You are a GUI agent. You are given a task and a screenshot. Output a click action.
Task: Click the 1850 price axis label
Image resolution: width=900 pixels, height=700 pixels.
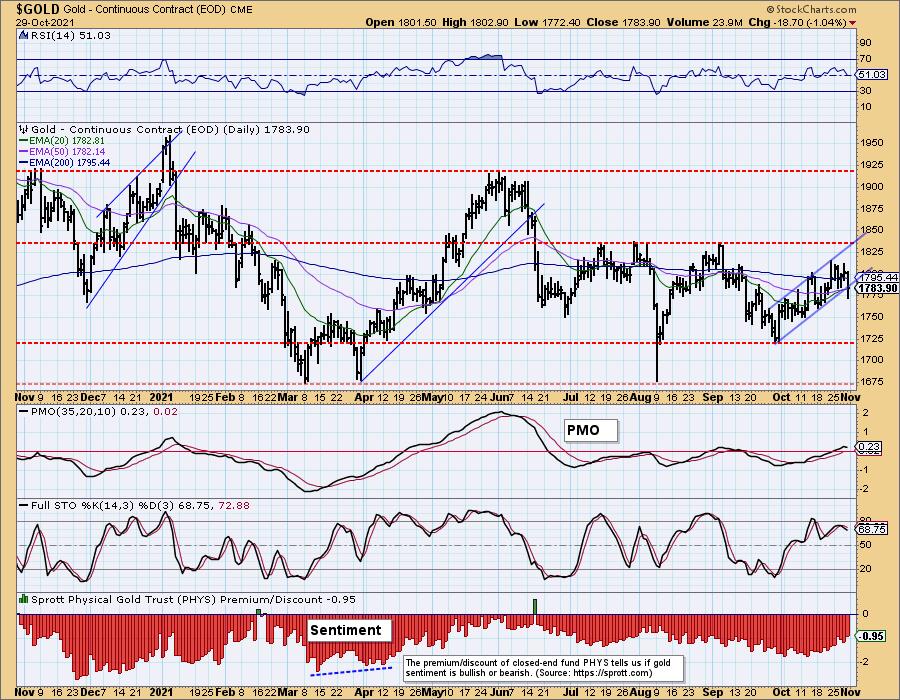[x=872, y=230]
